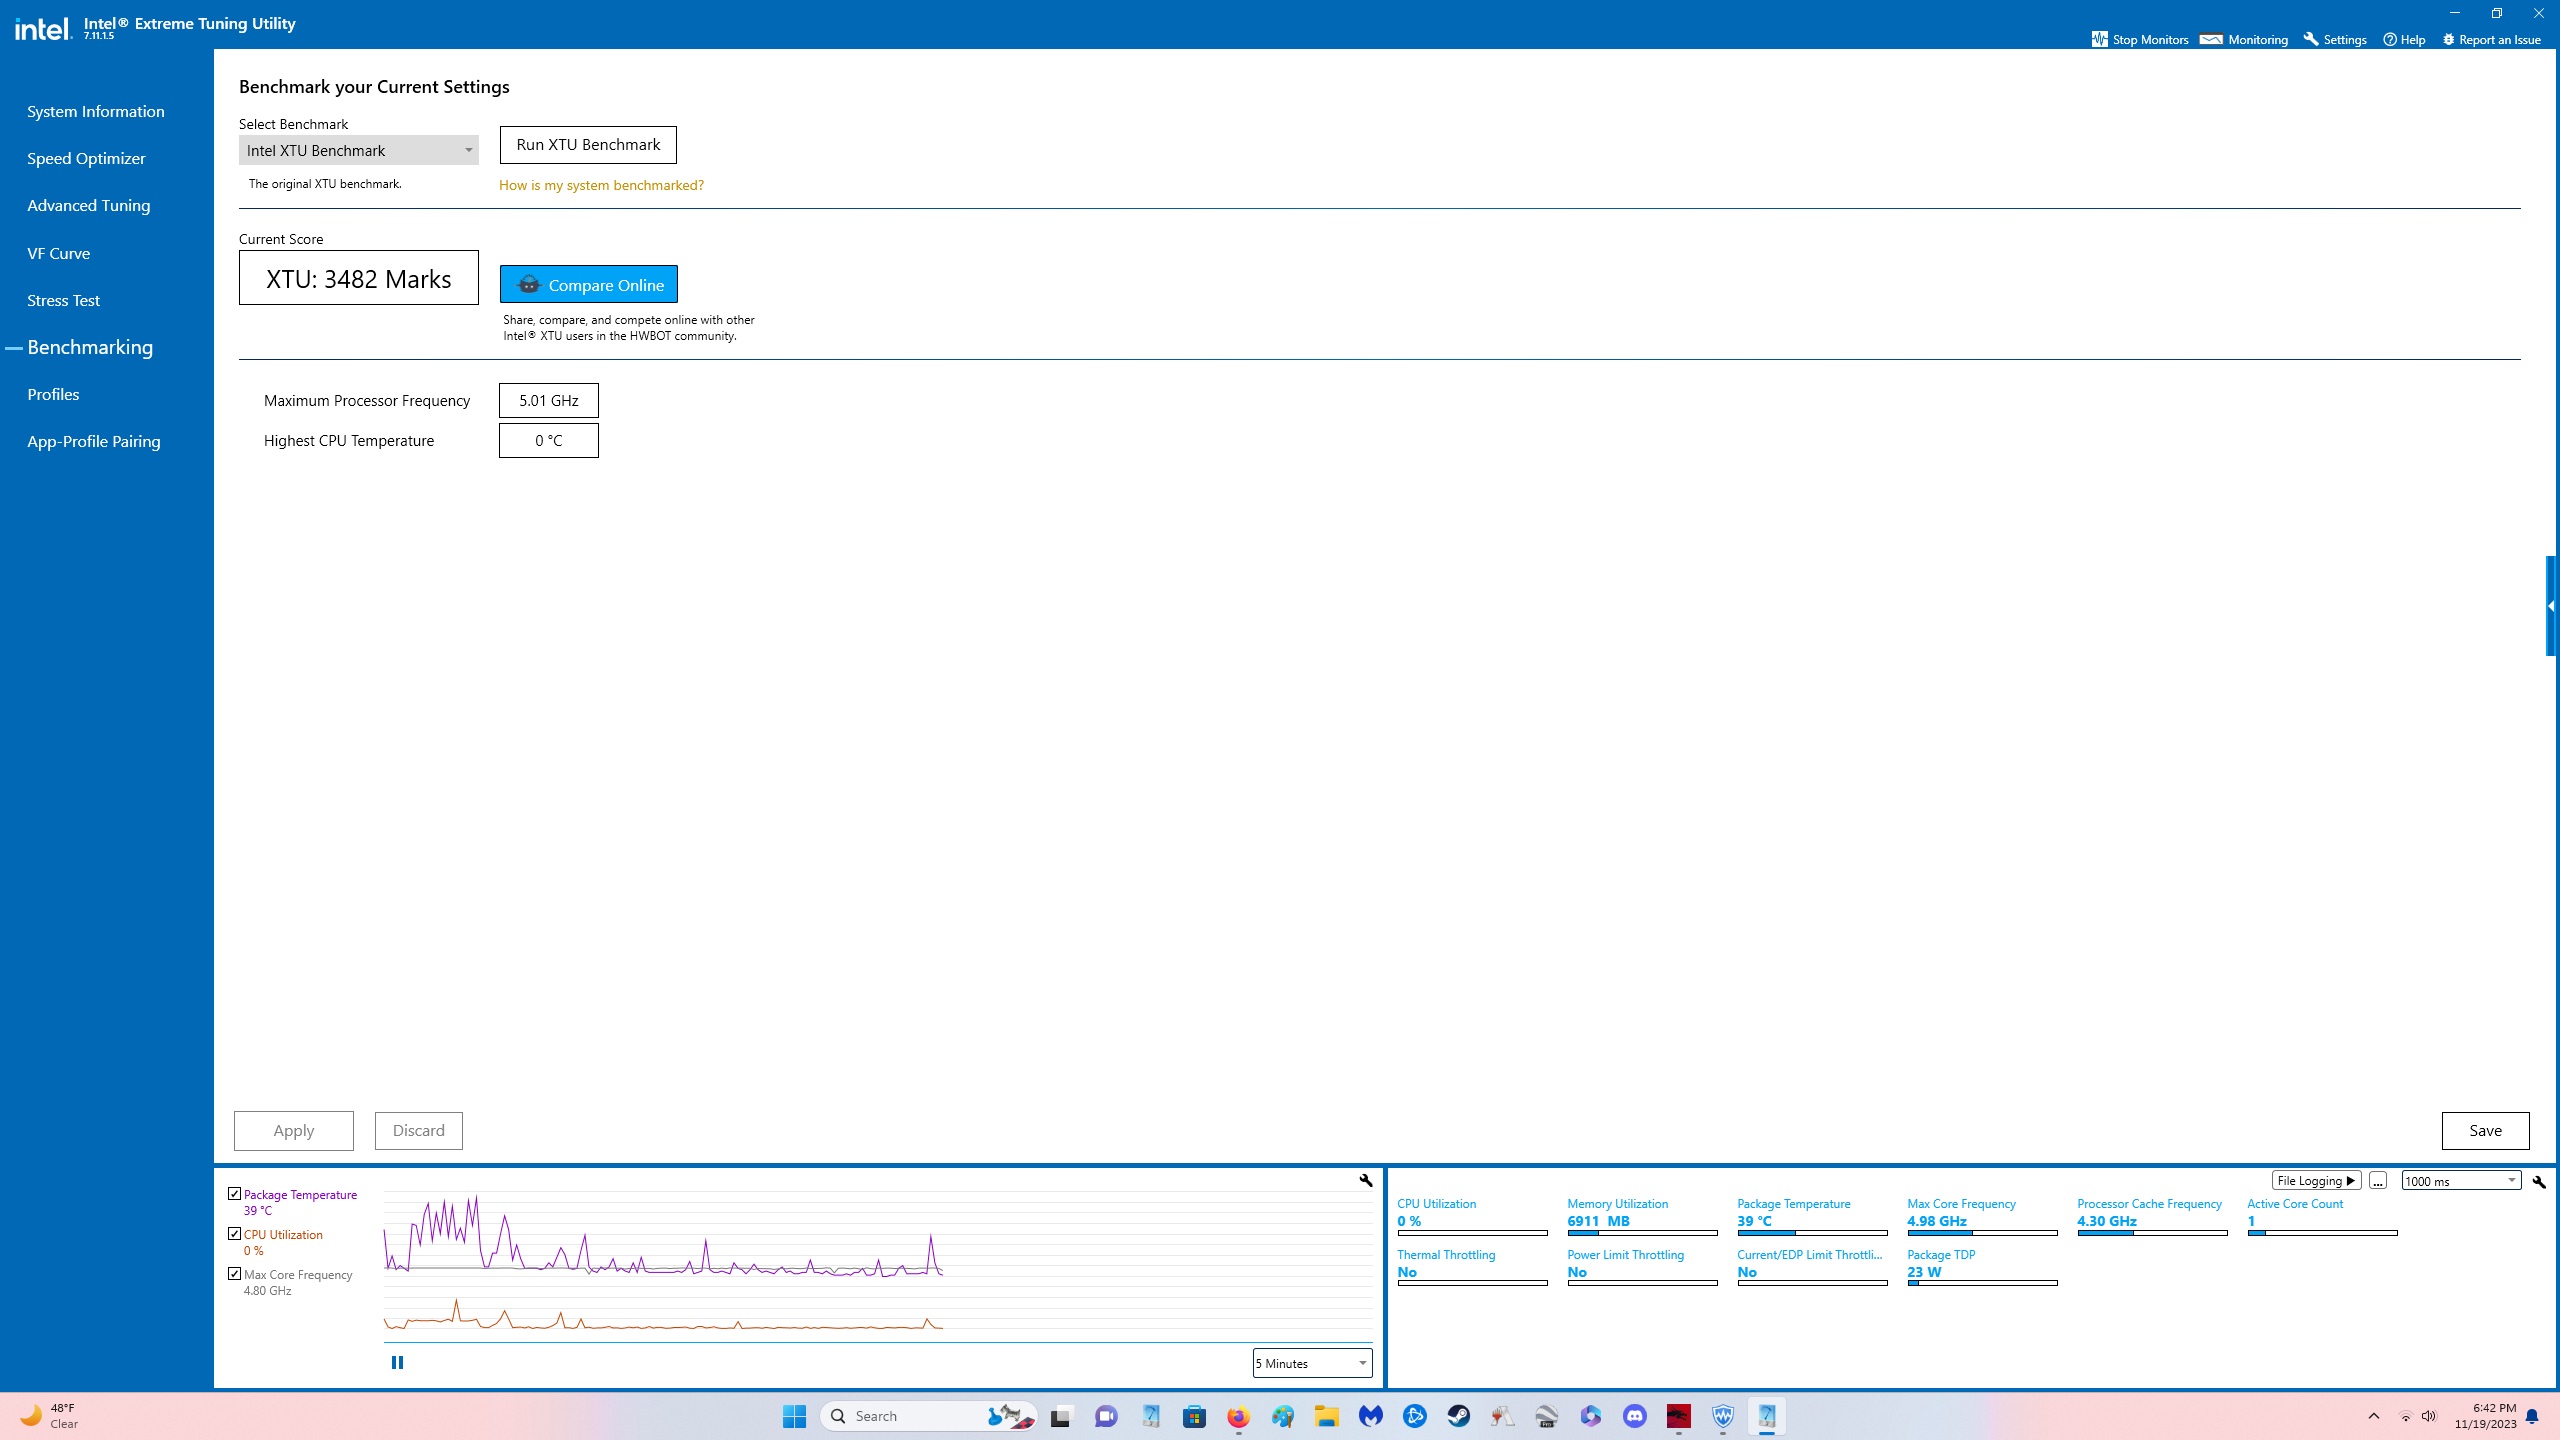Click Thermal Throttling monitor tile
This screenshot has width=2560, height=1440.
click(x=1472, y=1268)
